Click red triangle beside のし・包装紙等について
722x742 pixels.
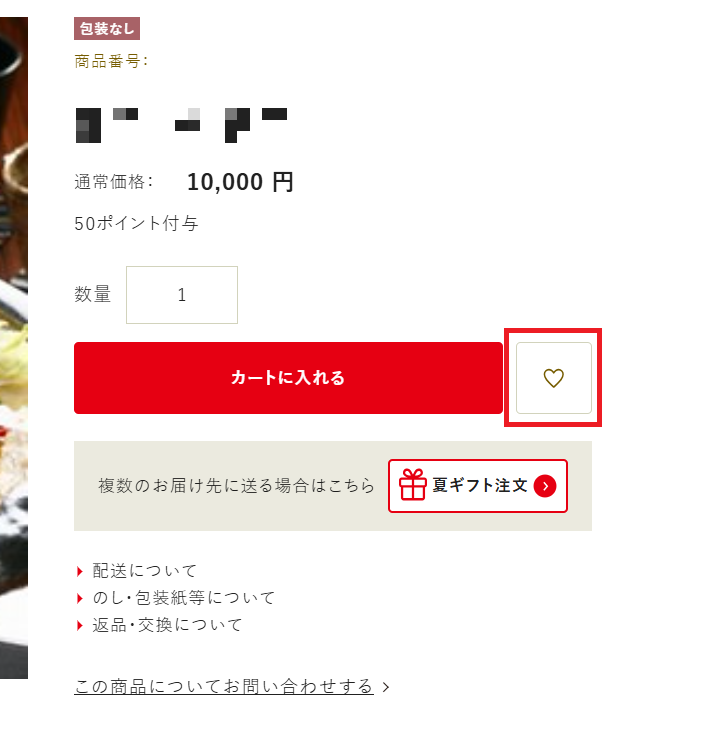click(79, 598)
